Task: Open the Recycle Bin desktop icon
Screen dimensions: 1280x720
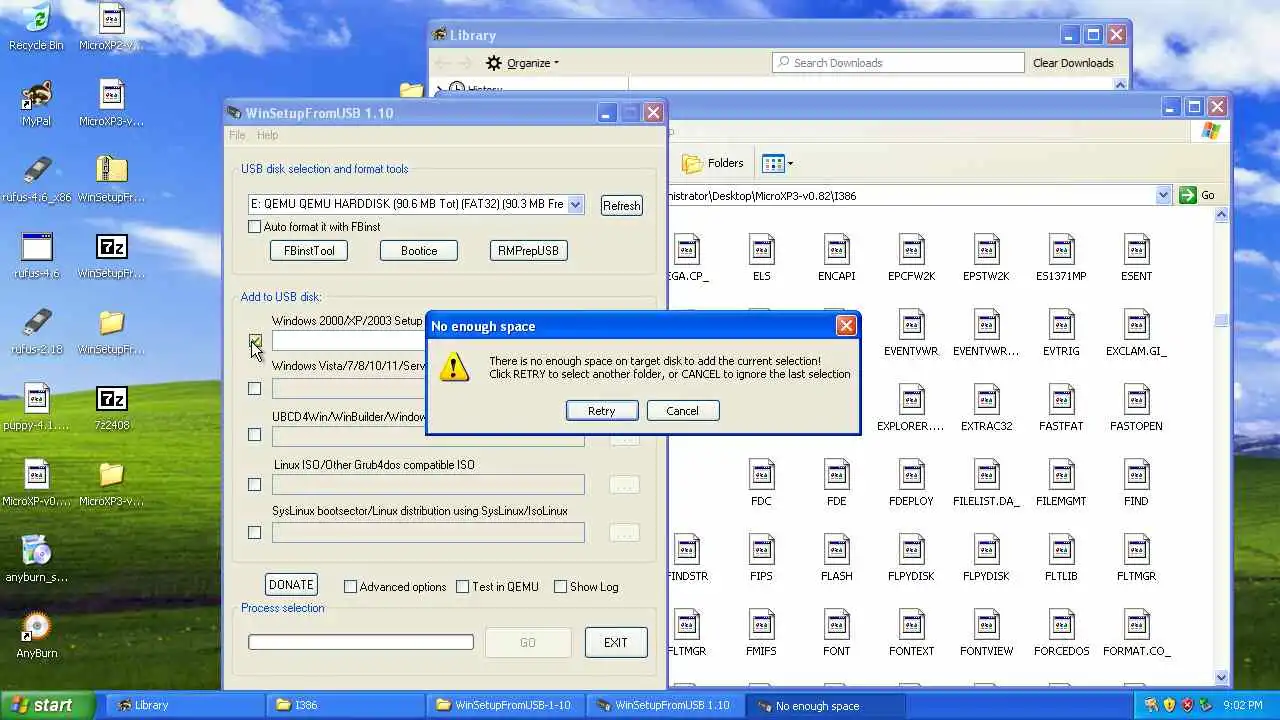Action: pyautogui.click(x=36, y=26)
